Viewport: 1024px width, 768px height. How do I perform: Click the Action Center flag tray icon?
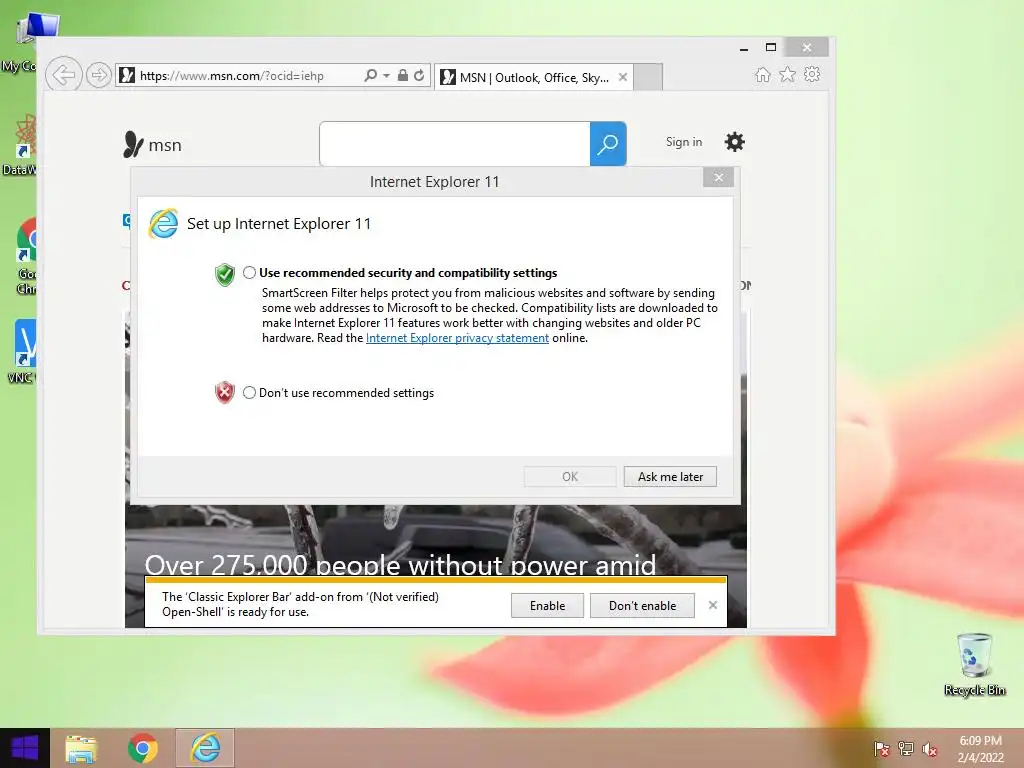(x=882, y=749)
